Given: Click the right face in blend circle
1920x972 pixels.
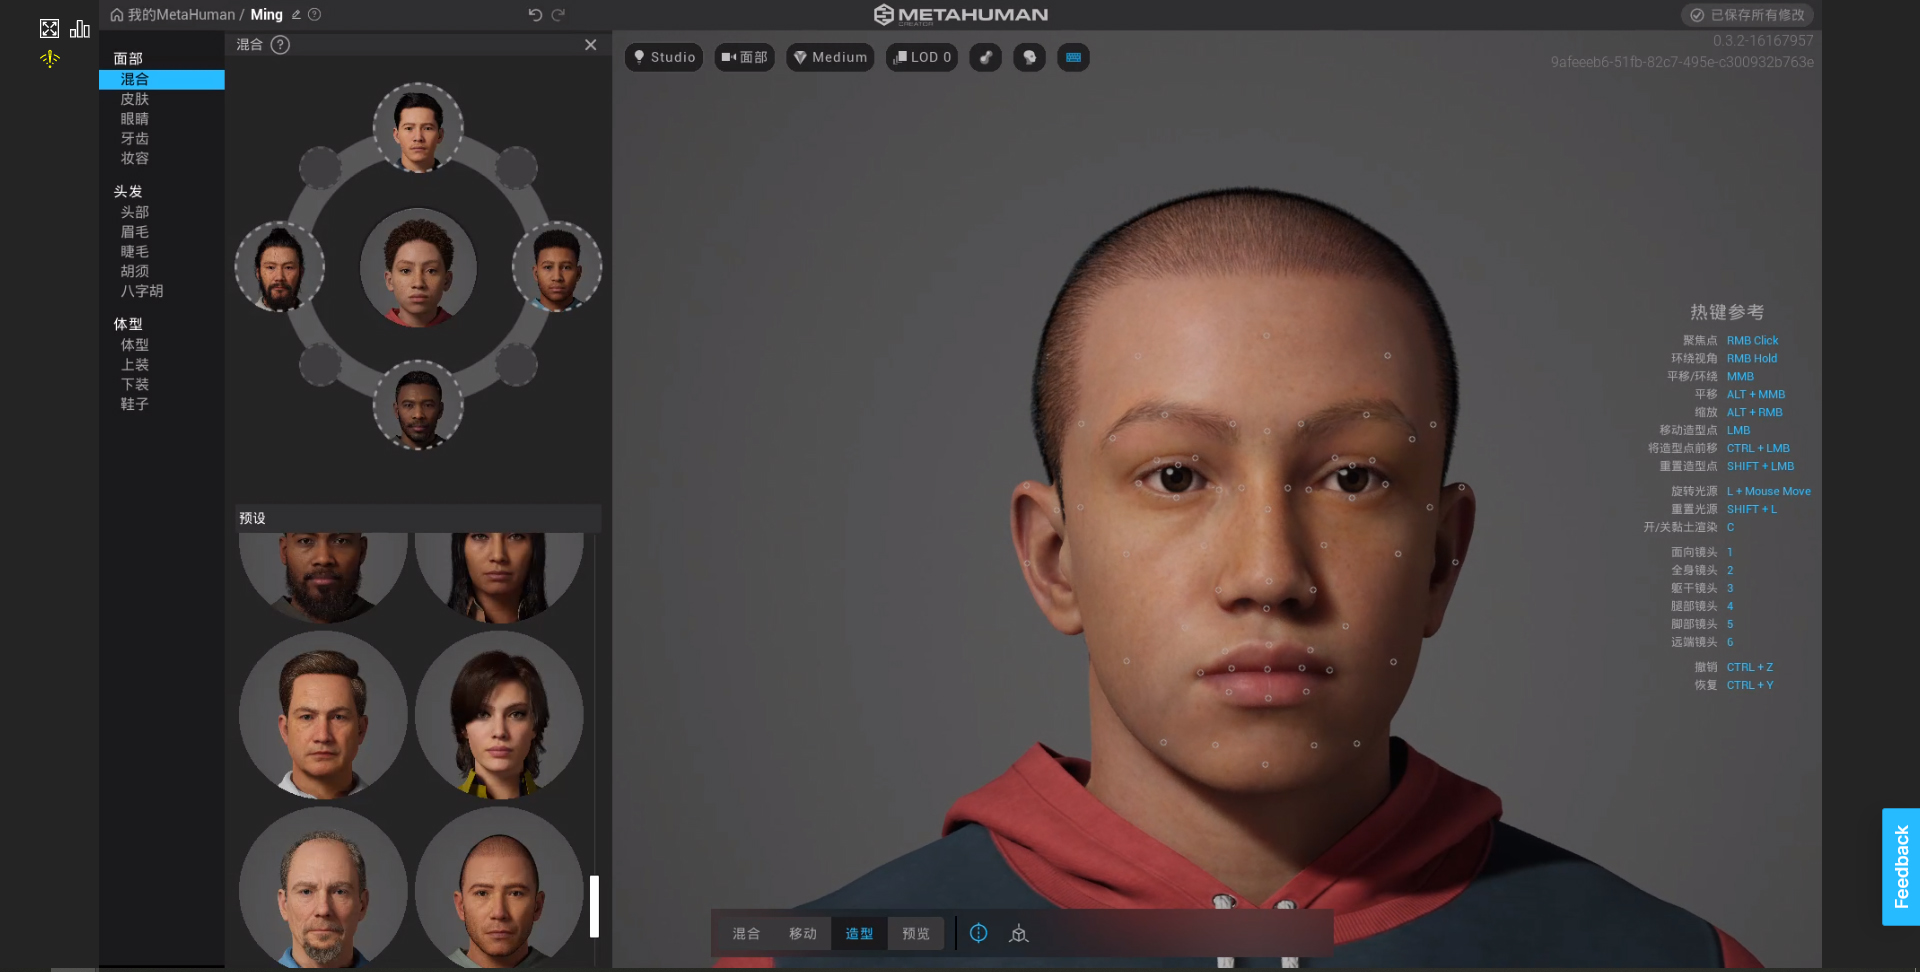Looking at the screenshot, I should coord(557,267).
